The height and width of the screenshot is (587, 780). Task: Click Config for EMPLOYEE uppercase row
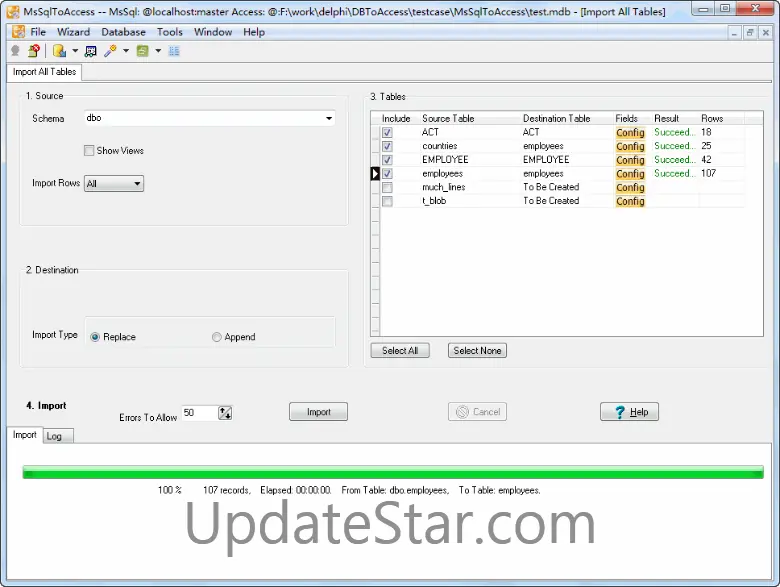tap(630, 160)
